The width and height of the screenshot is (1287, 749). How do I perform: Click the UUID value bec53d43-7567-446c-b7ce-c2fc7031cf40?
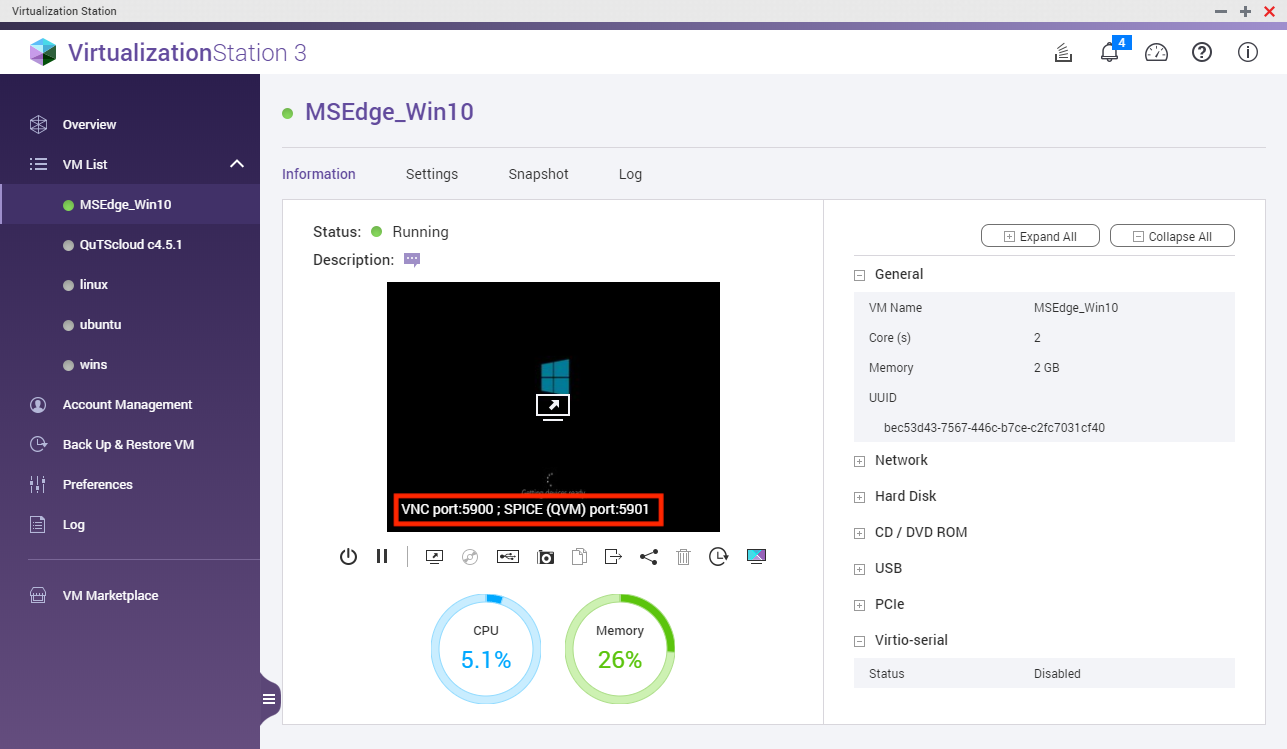click(994, 428)
